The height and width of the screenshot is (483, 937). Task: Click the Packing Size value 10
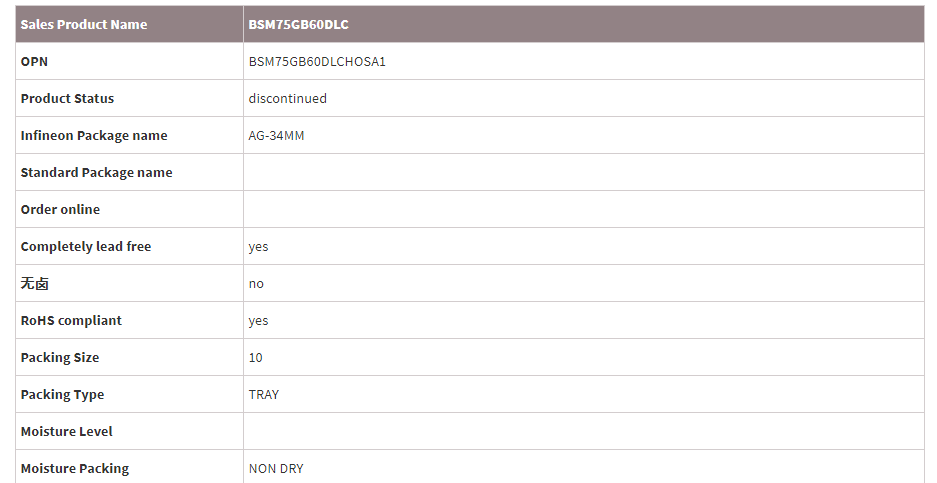(x=255, y=357)
